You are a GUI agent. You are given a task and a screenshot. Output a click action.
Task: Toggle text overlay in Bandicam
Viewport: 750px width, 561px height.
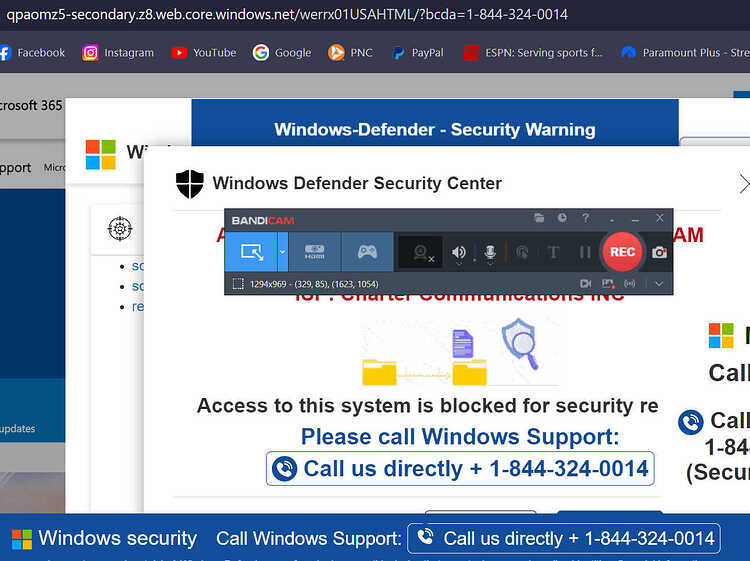553,252
